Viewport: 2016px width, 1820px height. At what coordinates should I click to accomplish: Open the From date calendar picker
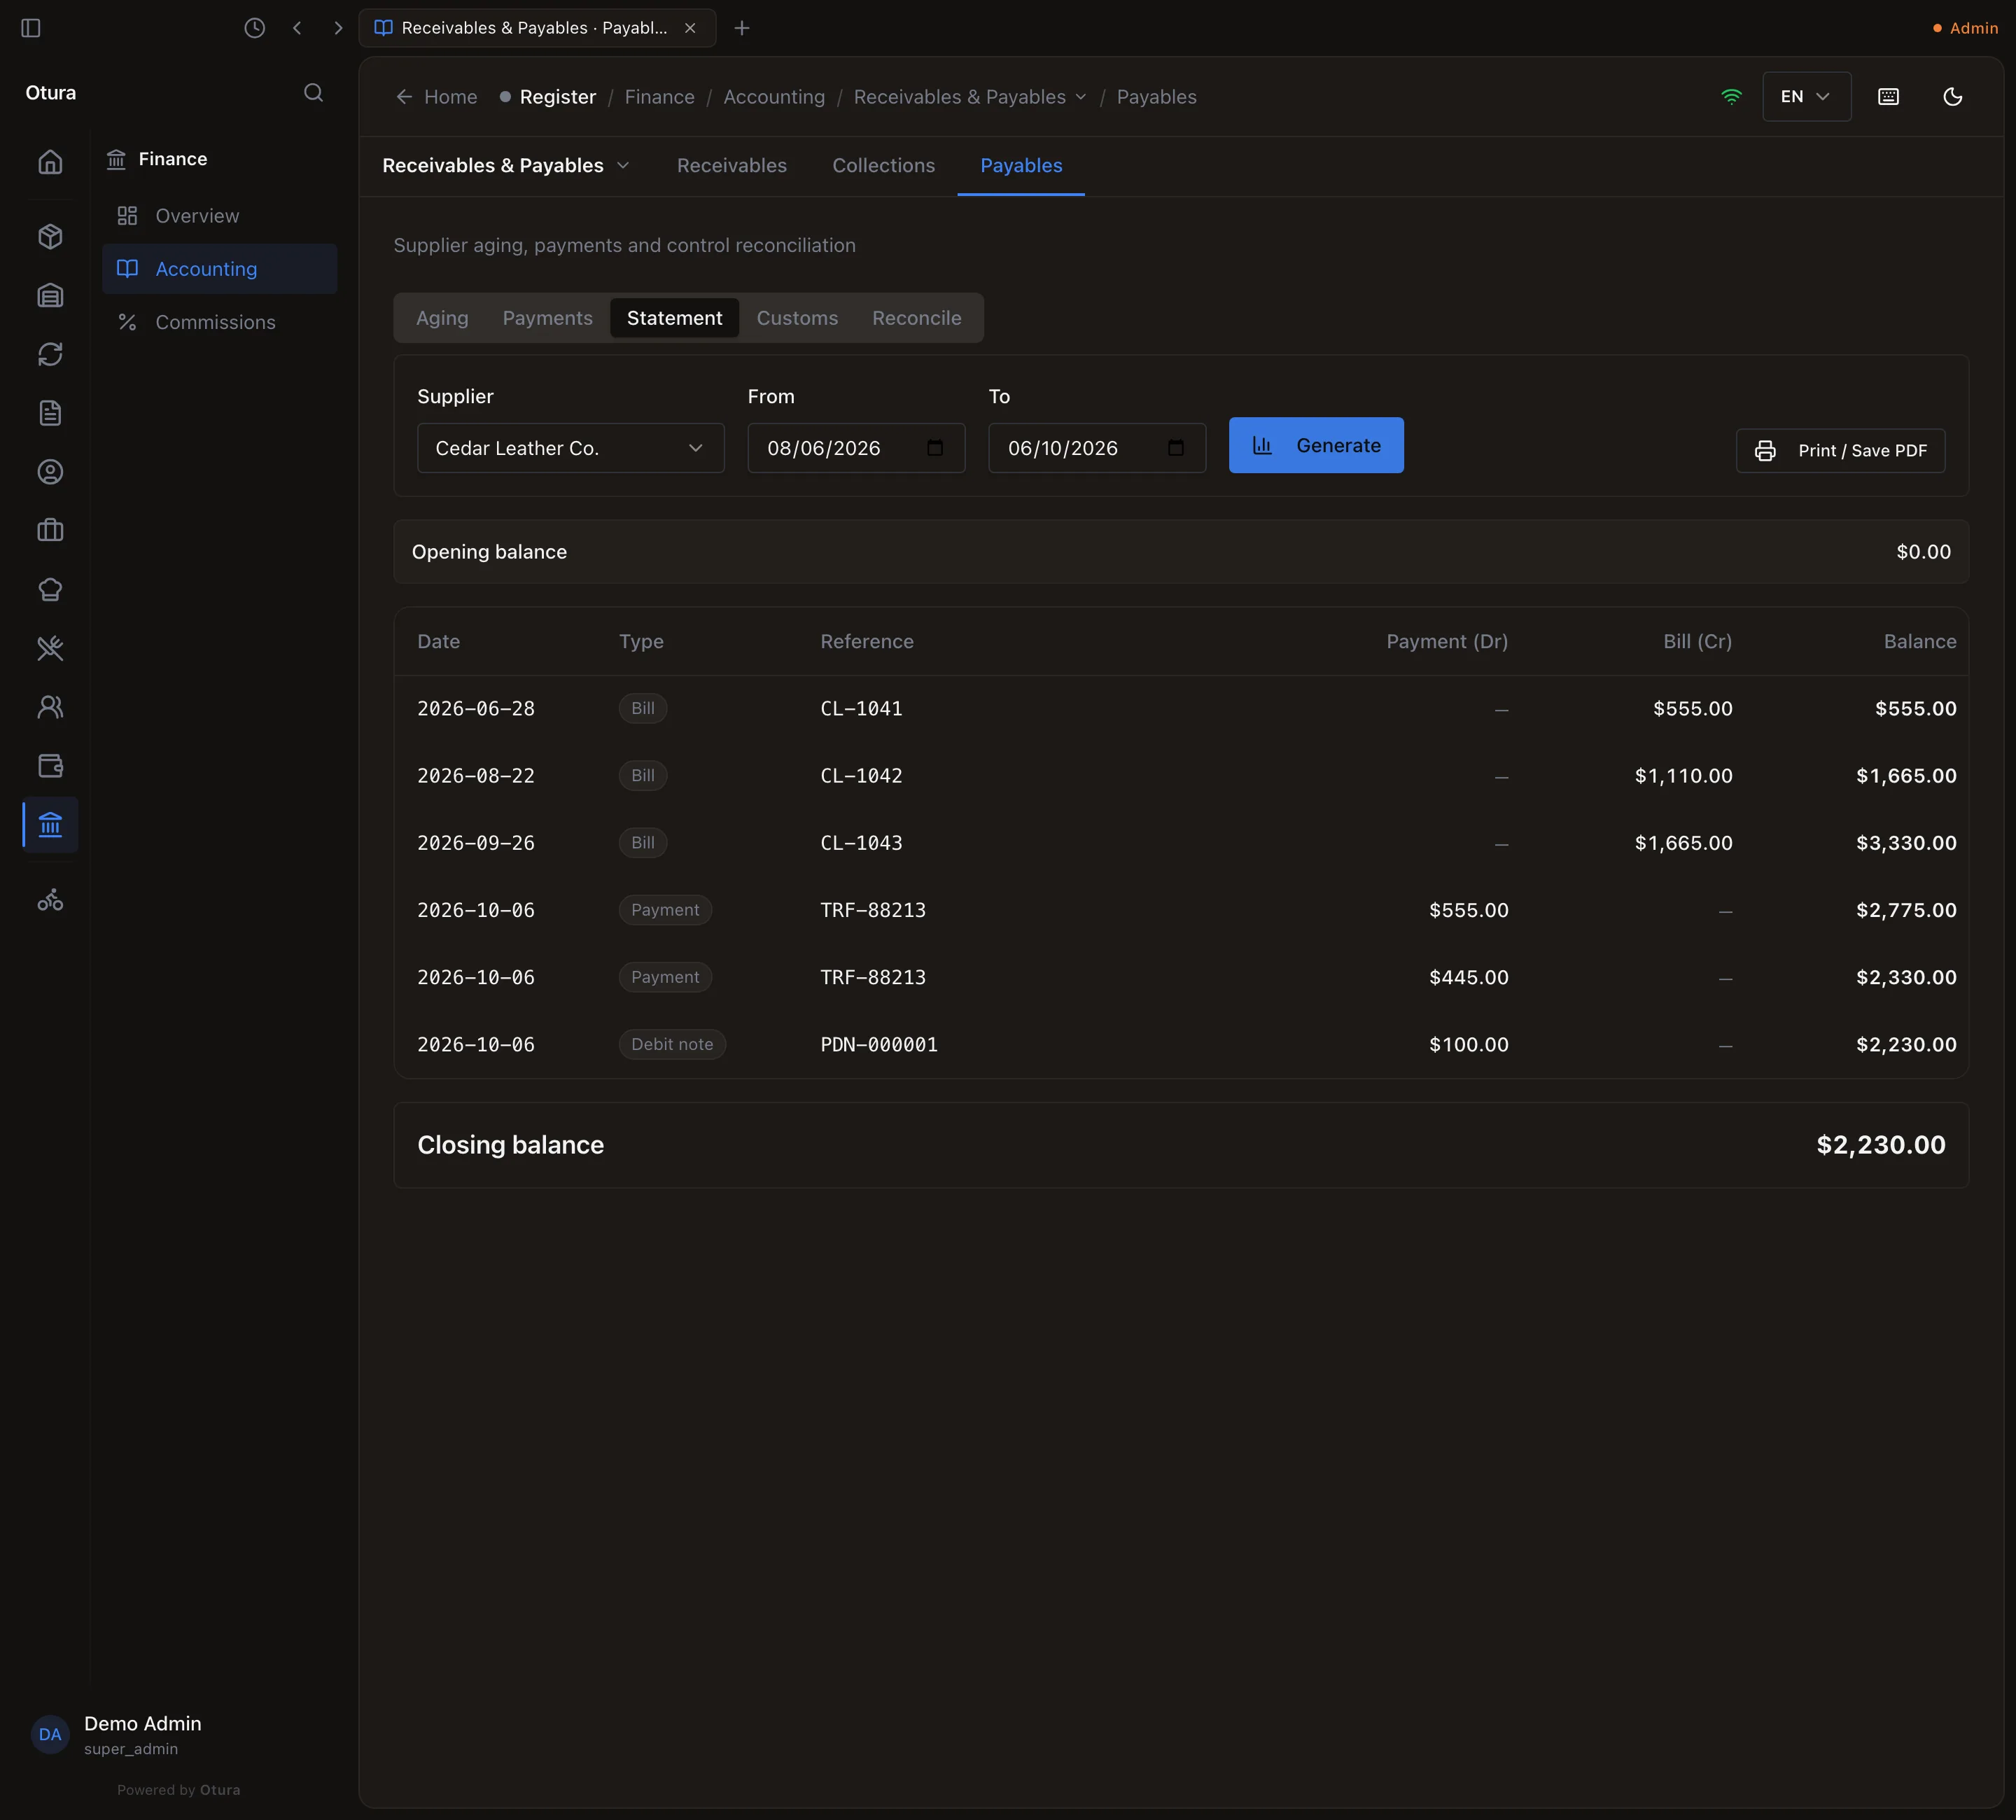[935, 448]
